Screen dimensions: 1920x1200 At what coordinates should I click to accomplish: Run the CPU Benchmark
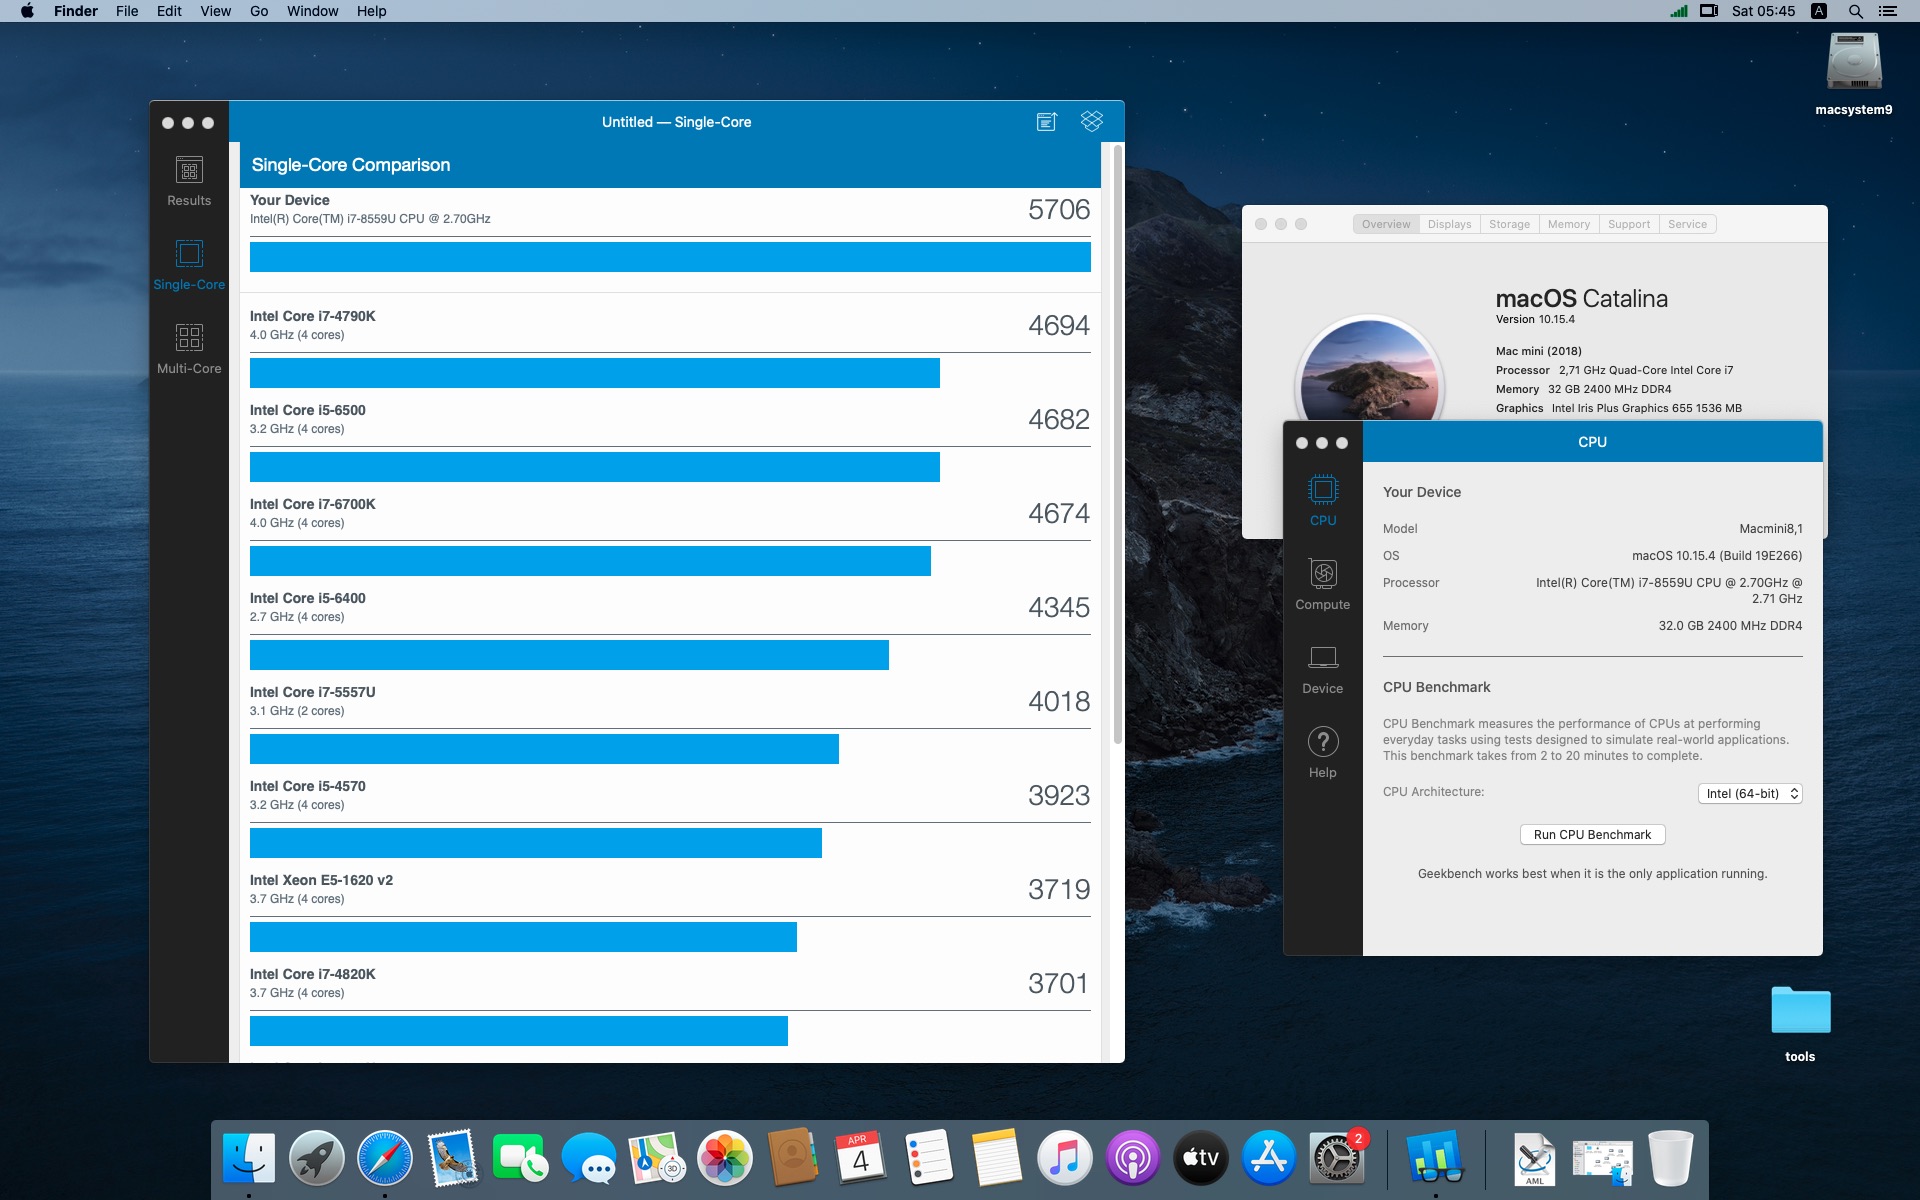pyautogui.click(x=1592, y=834)
